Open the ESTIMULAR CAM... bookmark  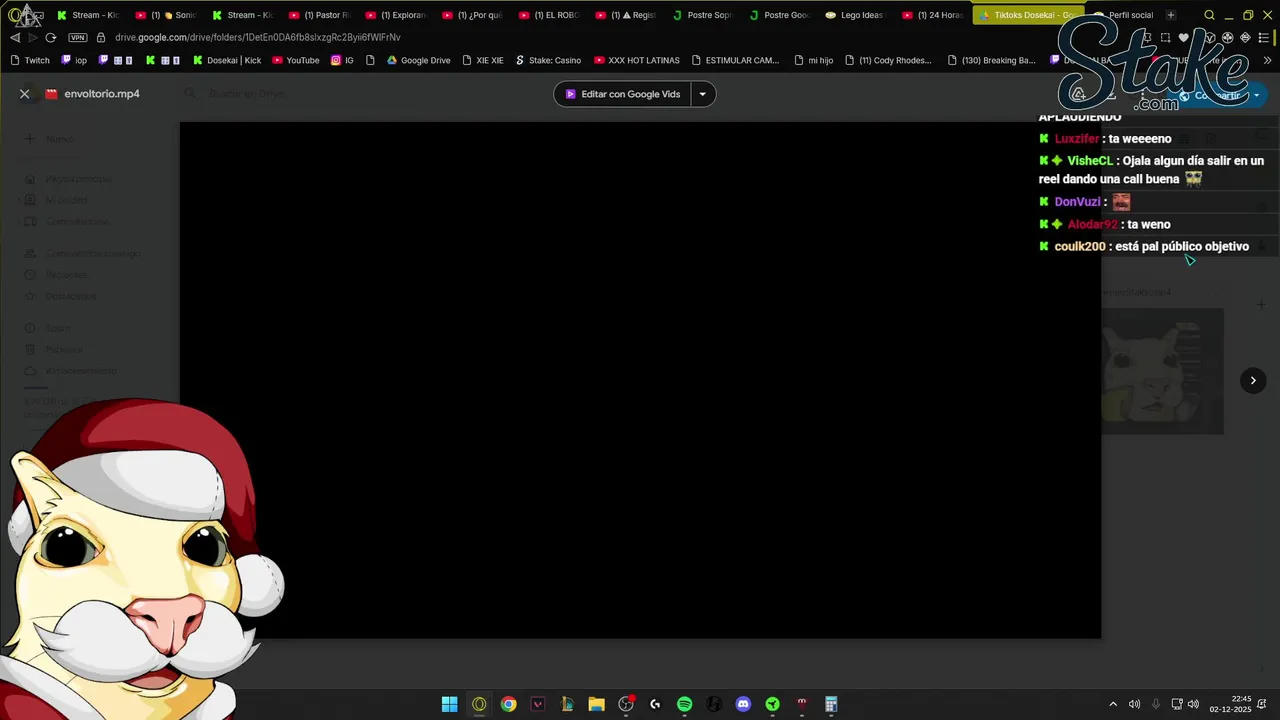[735, 60]
